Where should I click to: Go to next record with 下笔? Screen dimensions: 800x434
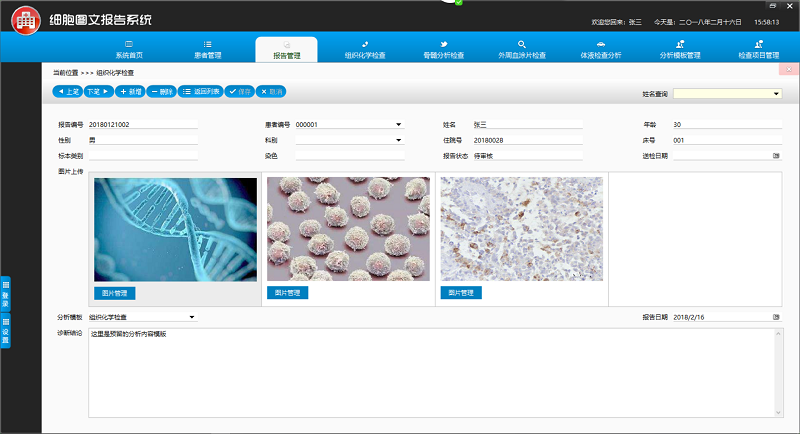pyautogui.click(x=98, y=92)
